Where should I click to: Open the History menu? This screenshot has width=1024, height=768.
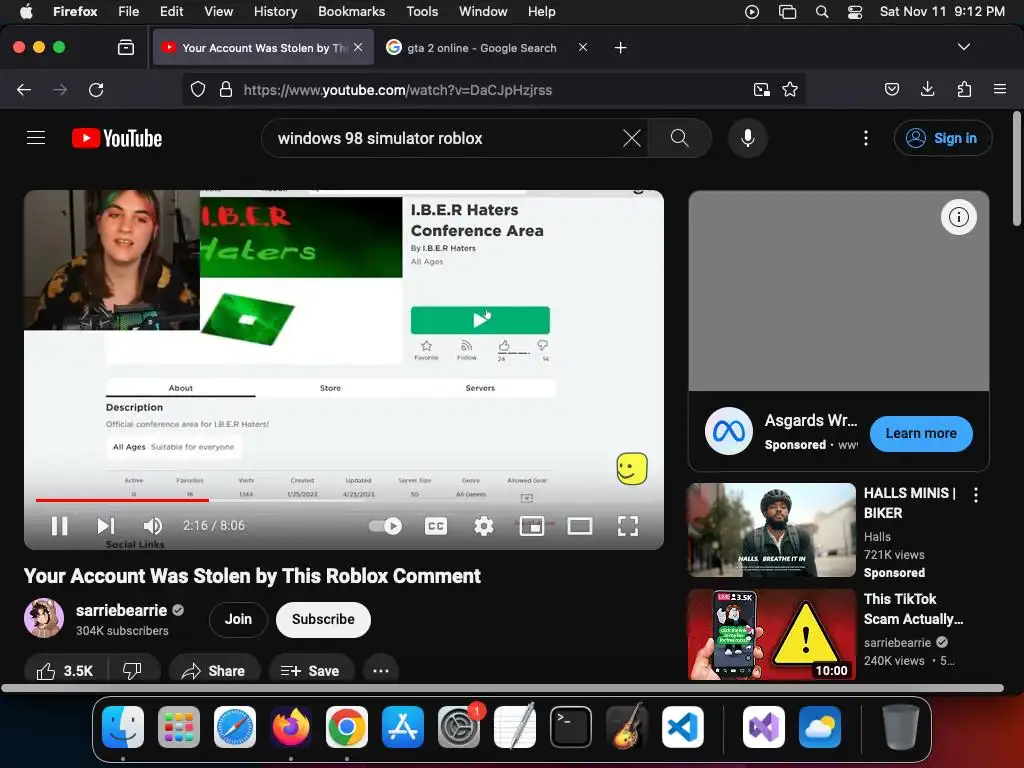[276, 11]
